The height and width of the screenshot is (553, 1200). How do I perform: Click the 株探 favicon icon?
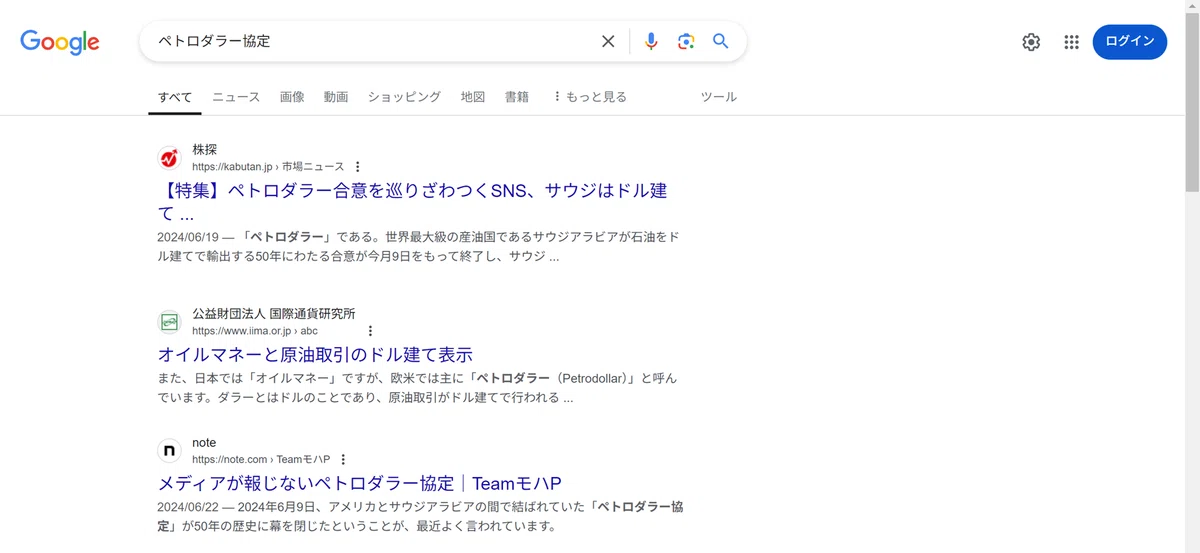click(169, 158)
